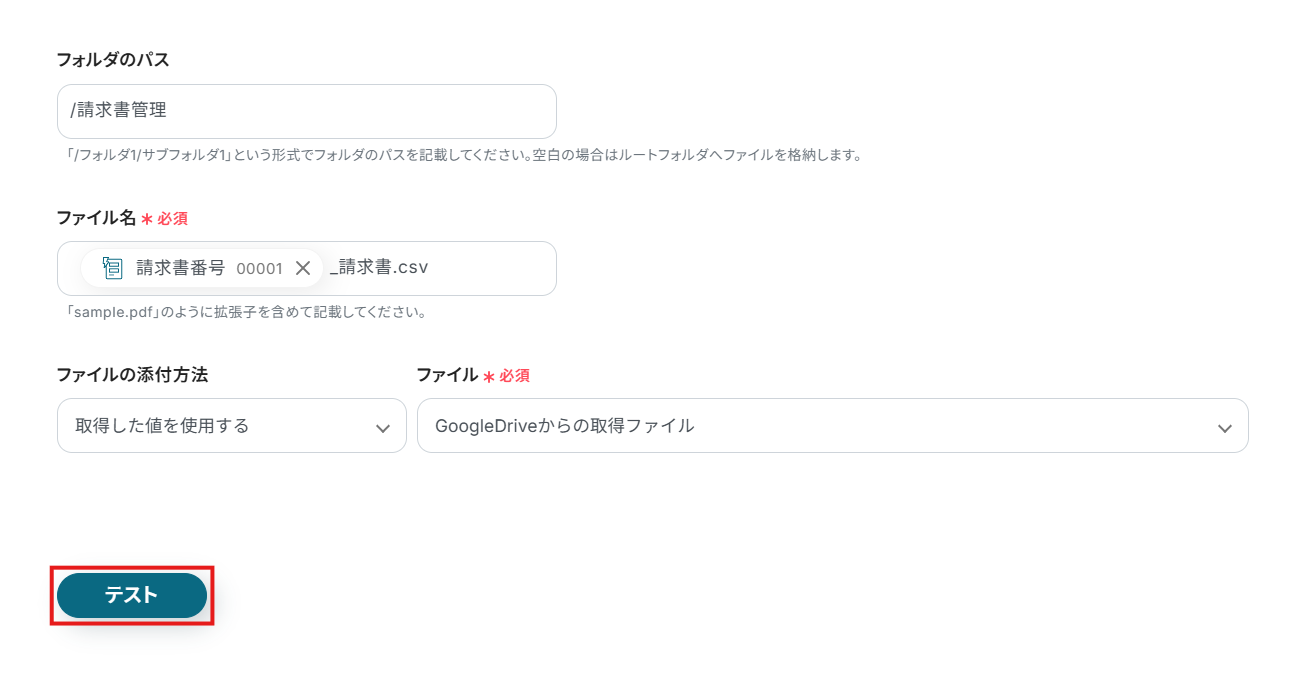Click the 必須 marker next to ファイル

(x=514, y=376)
